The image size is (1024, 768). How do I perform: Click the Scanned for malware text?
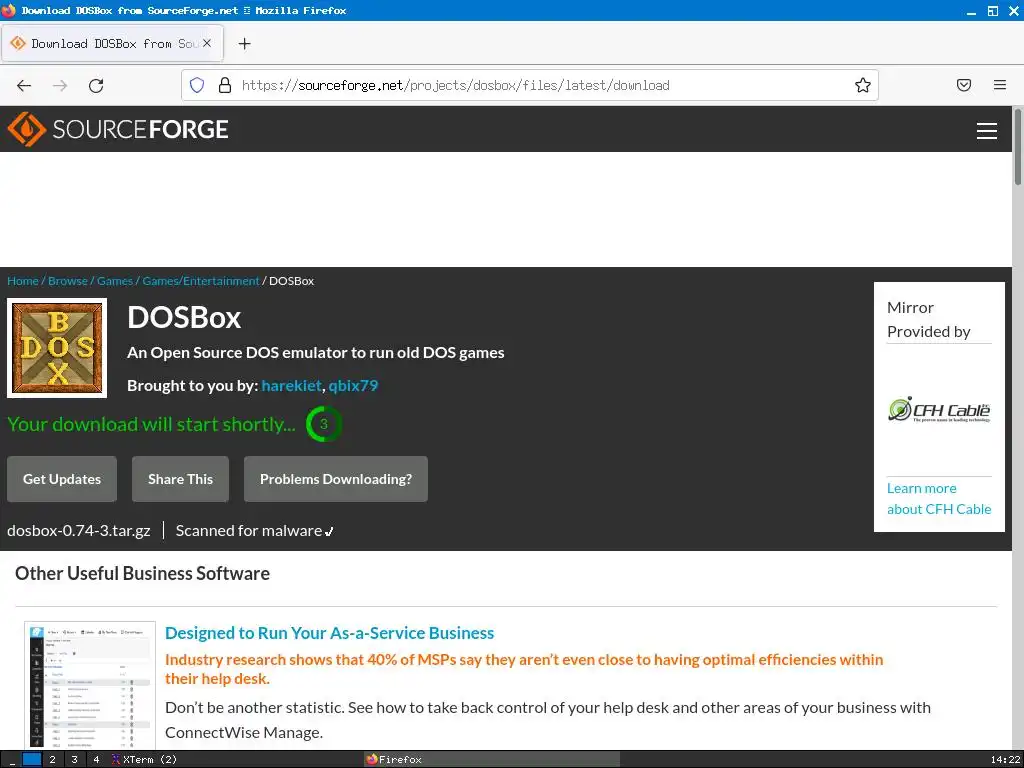(x=249, y=531)
